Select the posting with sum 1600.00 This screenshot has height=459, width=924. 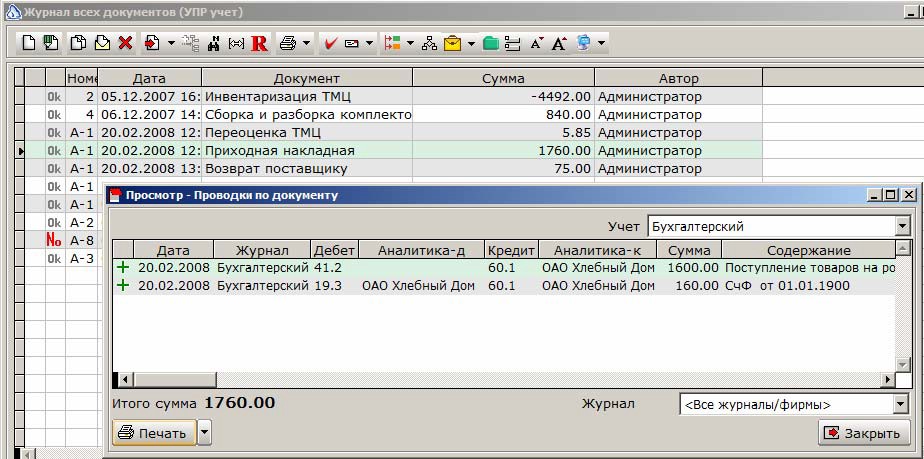(x=504, y=268)
